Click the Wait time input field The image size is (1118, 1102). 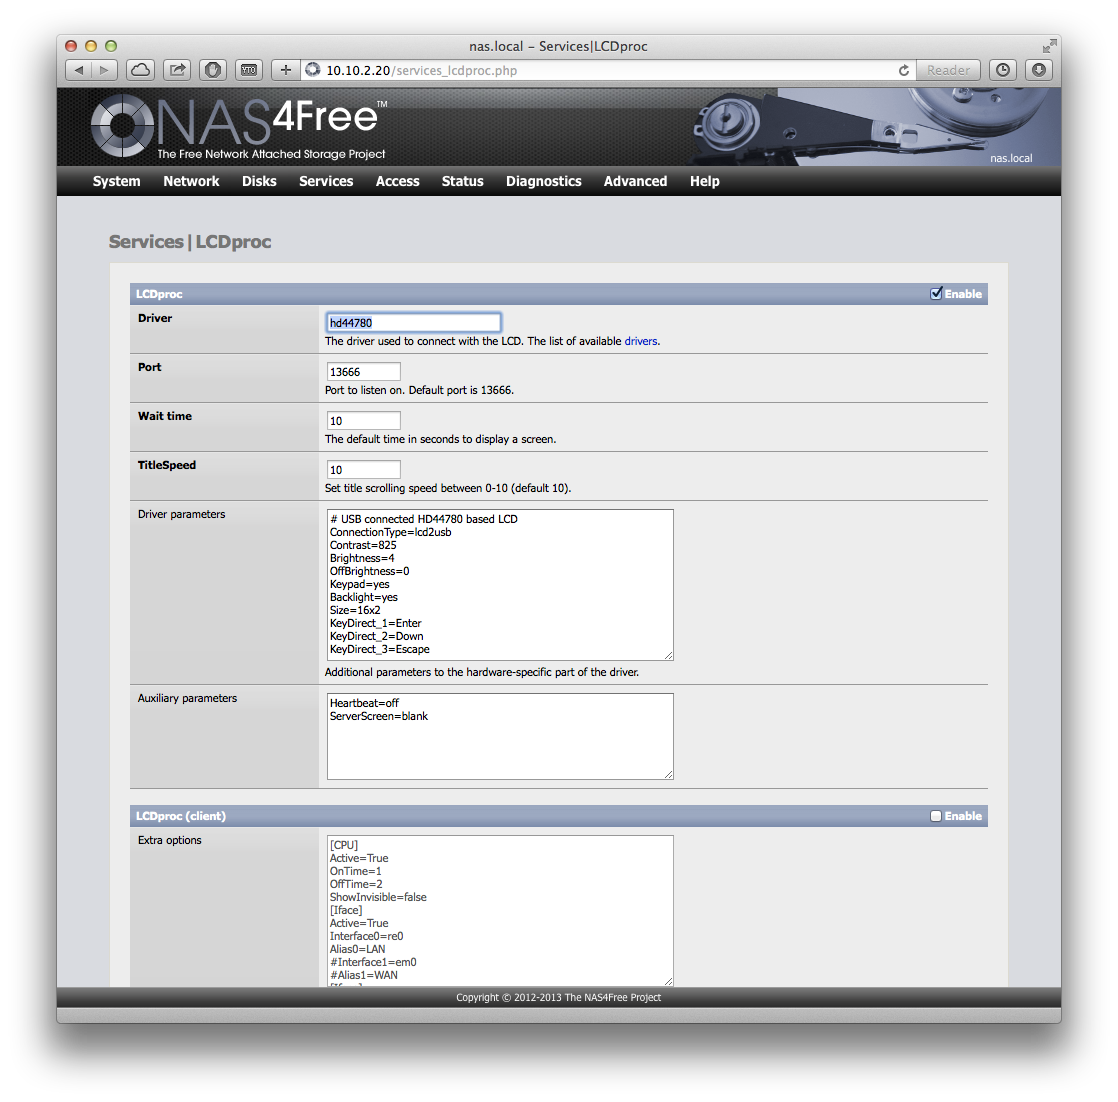pyautogui.click(x=364, y=421)
